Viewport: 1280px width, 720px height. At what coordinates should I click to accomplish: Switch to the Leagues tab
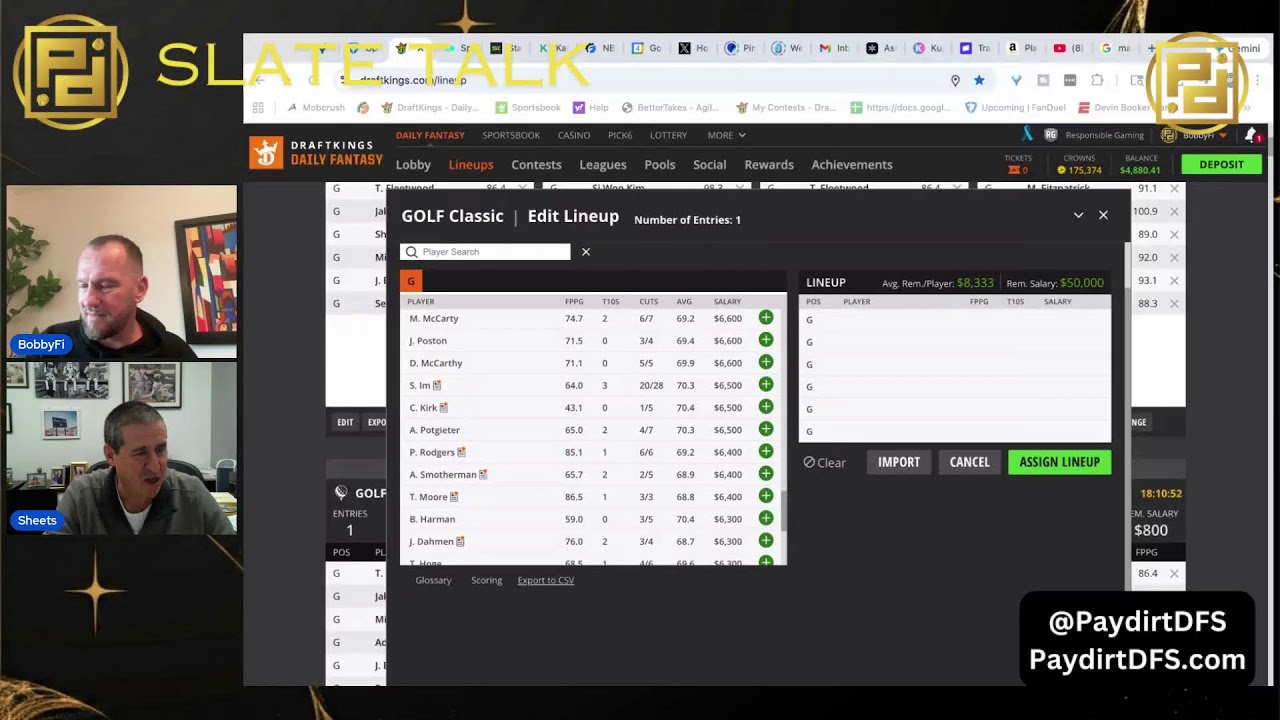(603, 165)
